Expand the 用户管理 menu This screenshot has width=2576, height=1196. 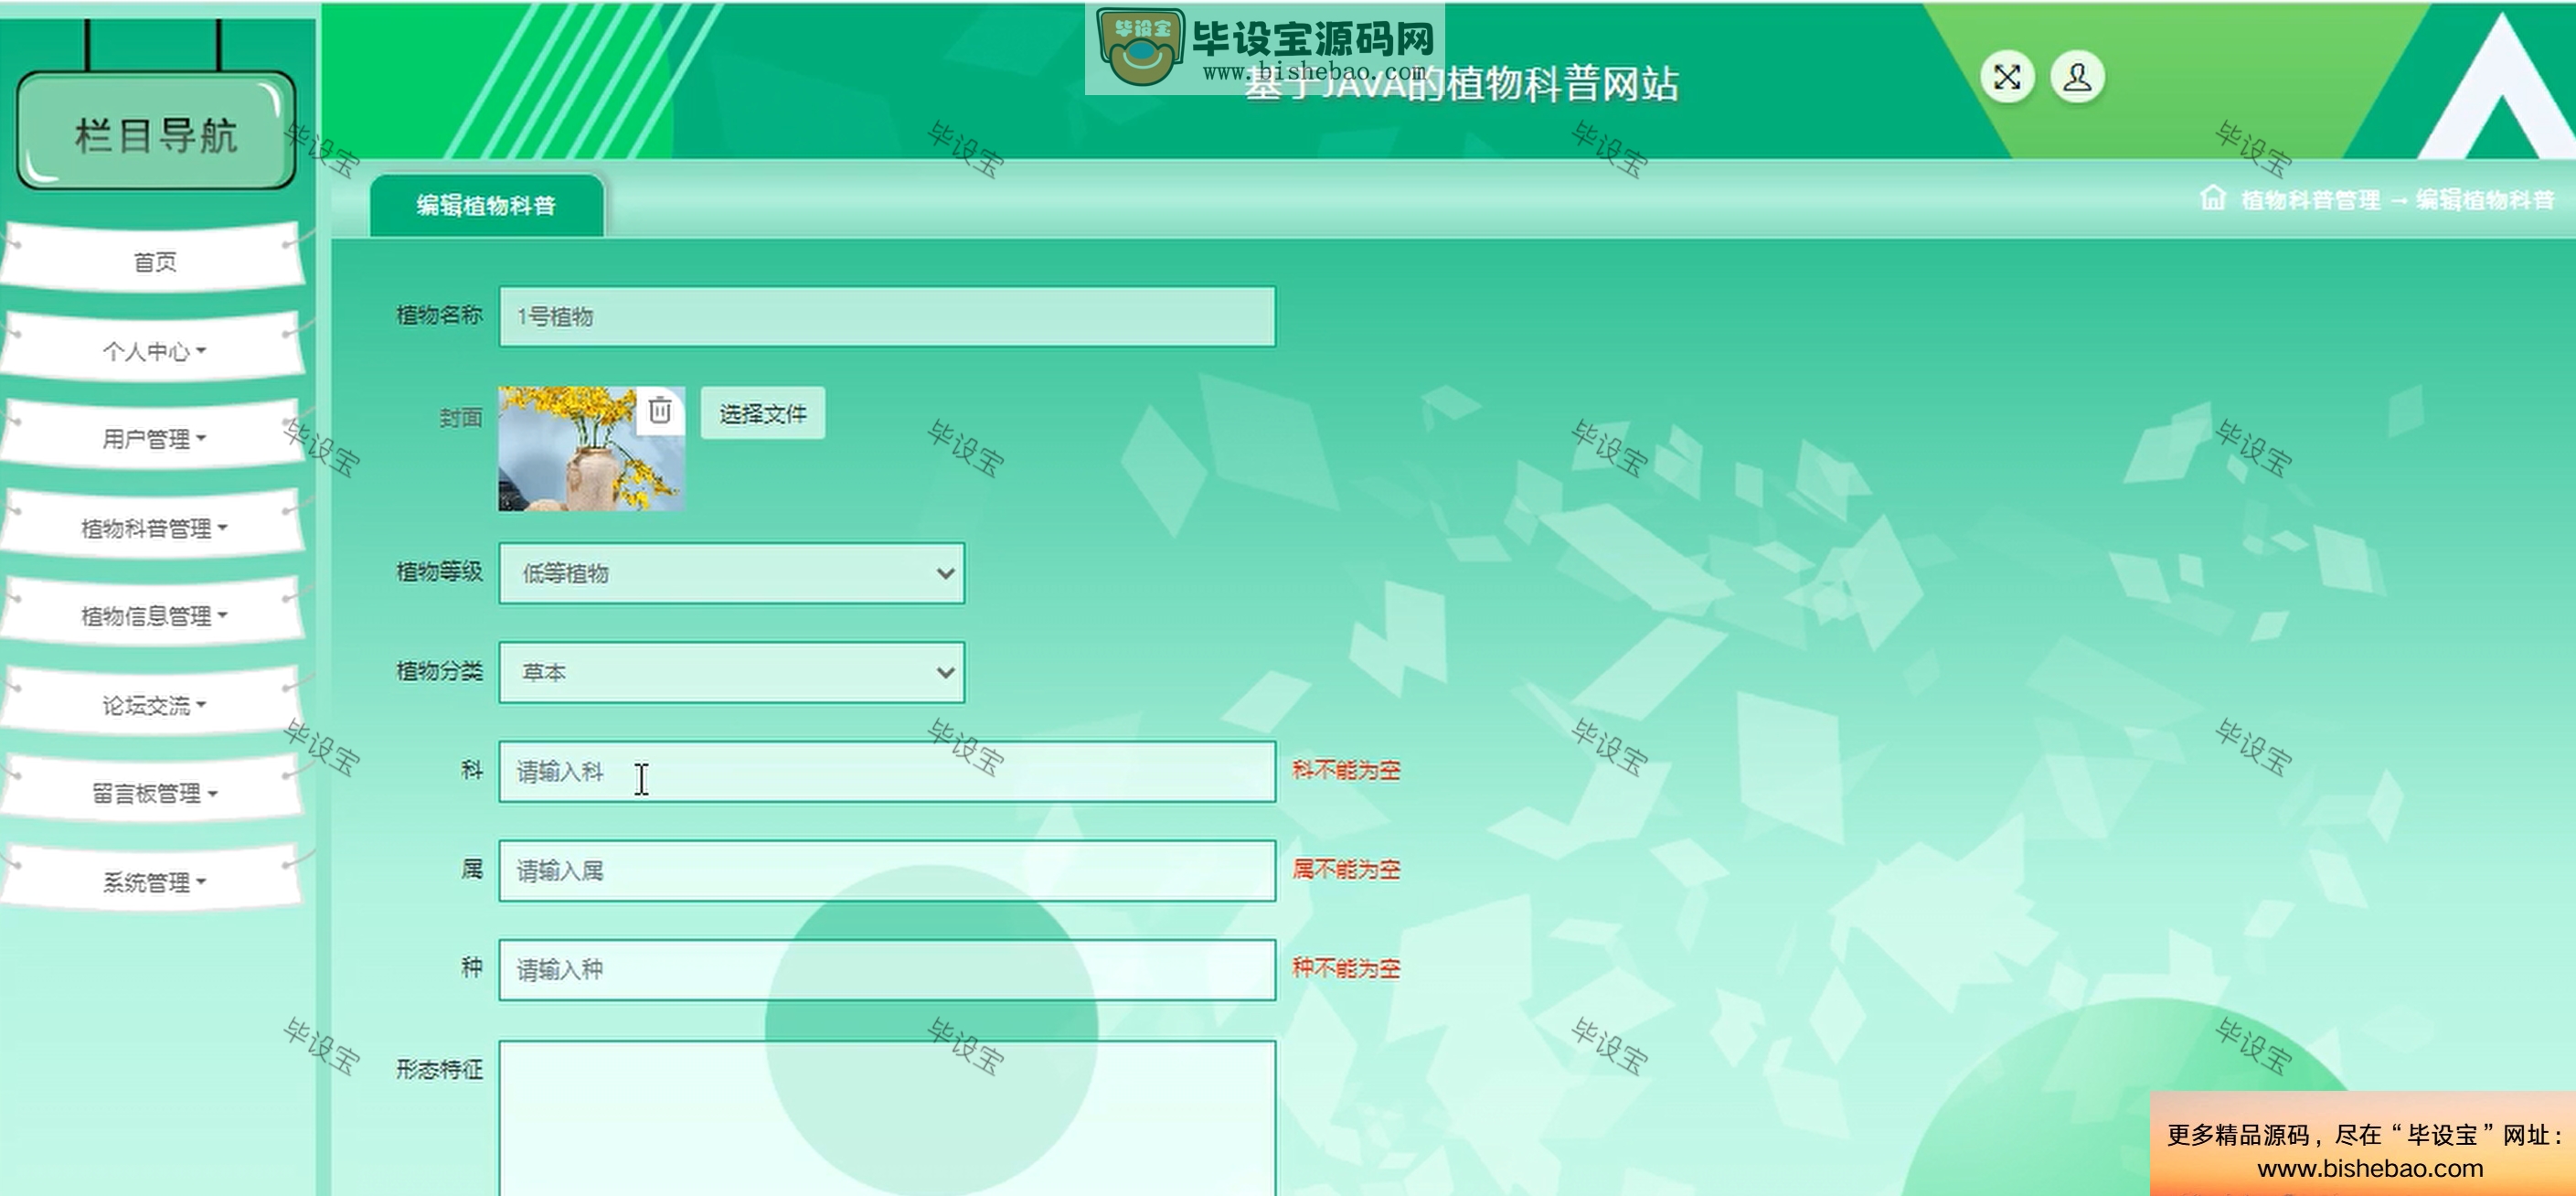tap(154, 438)
